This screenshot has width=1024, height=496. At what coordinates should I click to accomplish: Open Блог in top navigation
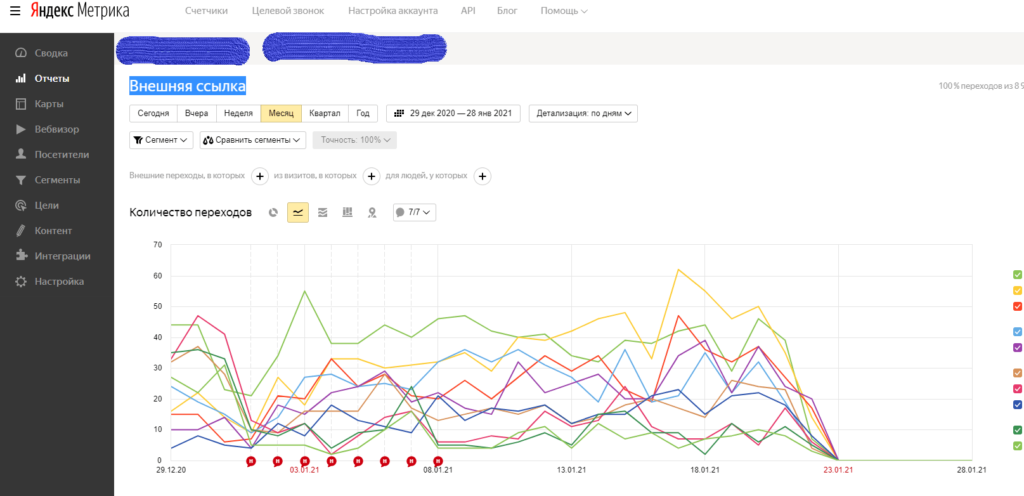pos(507,11)
